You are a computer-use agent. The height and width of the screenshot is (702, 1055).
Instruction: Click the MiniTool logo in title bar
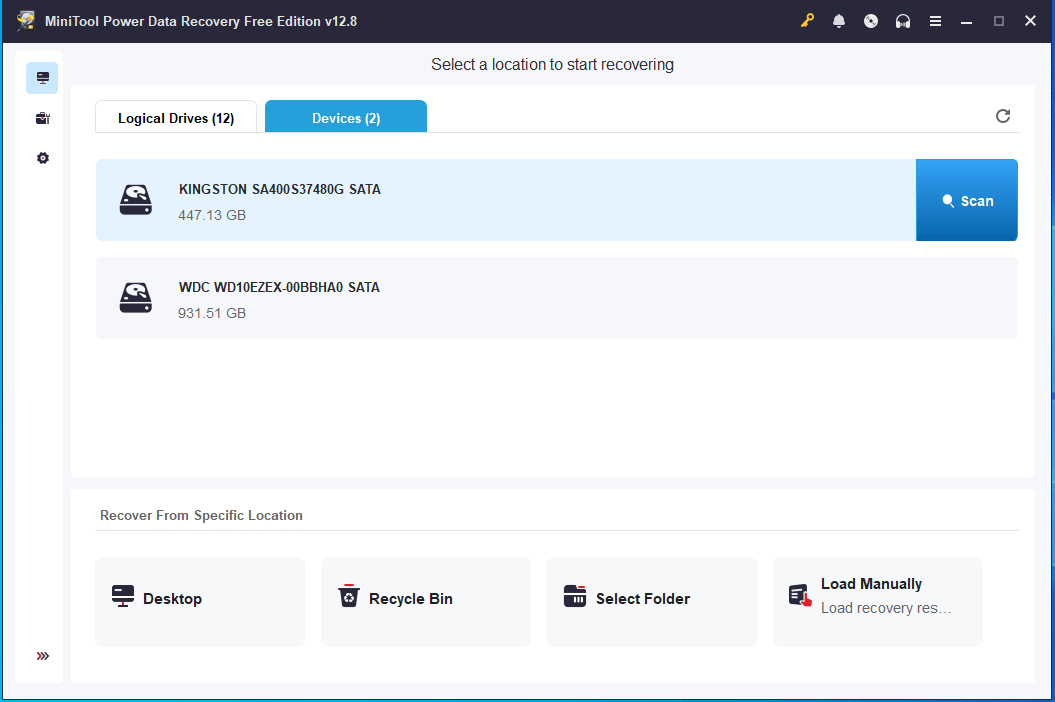coord(25,20)
